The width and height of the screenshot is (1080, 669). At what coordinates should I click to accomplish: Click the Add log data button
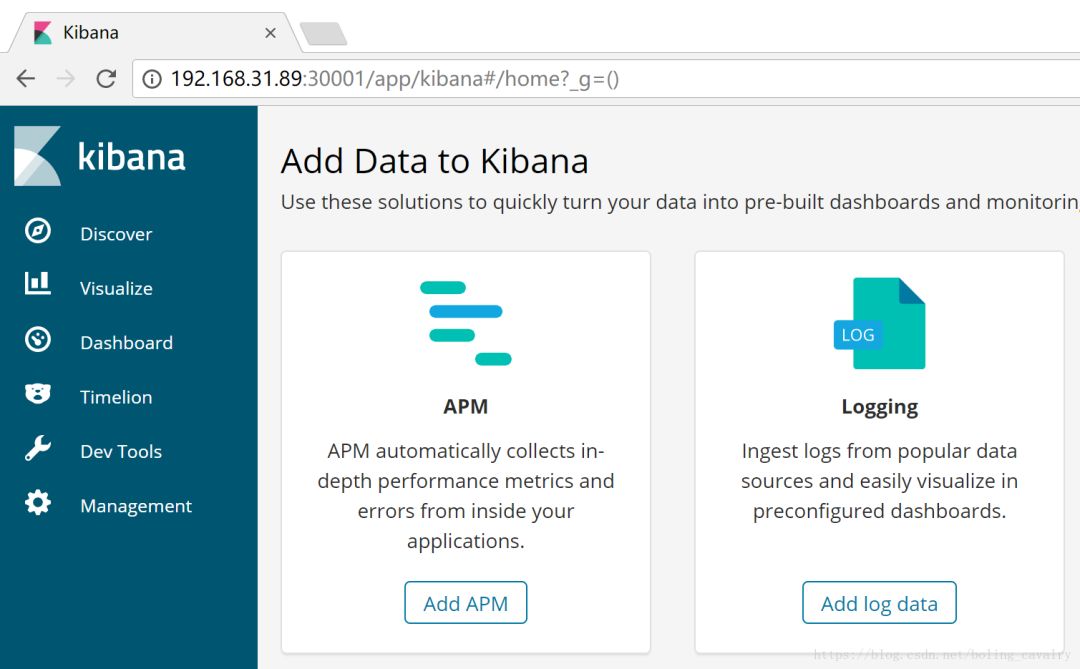tap(879, 603)
